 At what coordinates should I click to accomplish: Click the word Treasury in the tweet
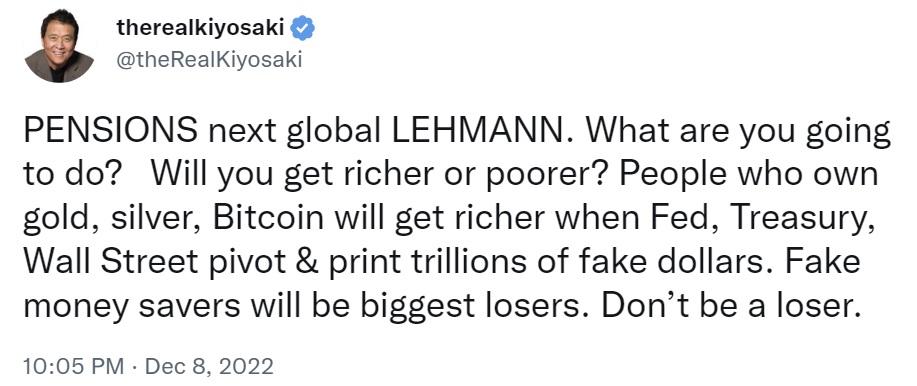pyautogui.click(x=803, y=220)
